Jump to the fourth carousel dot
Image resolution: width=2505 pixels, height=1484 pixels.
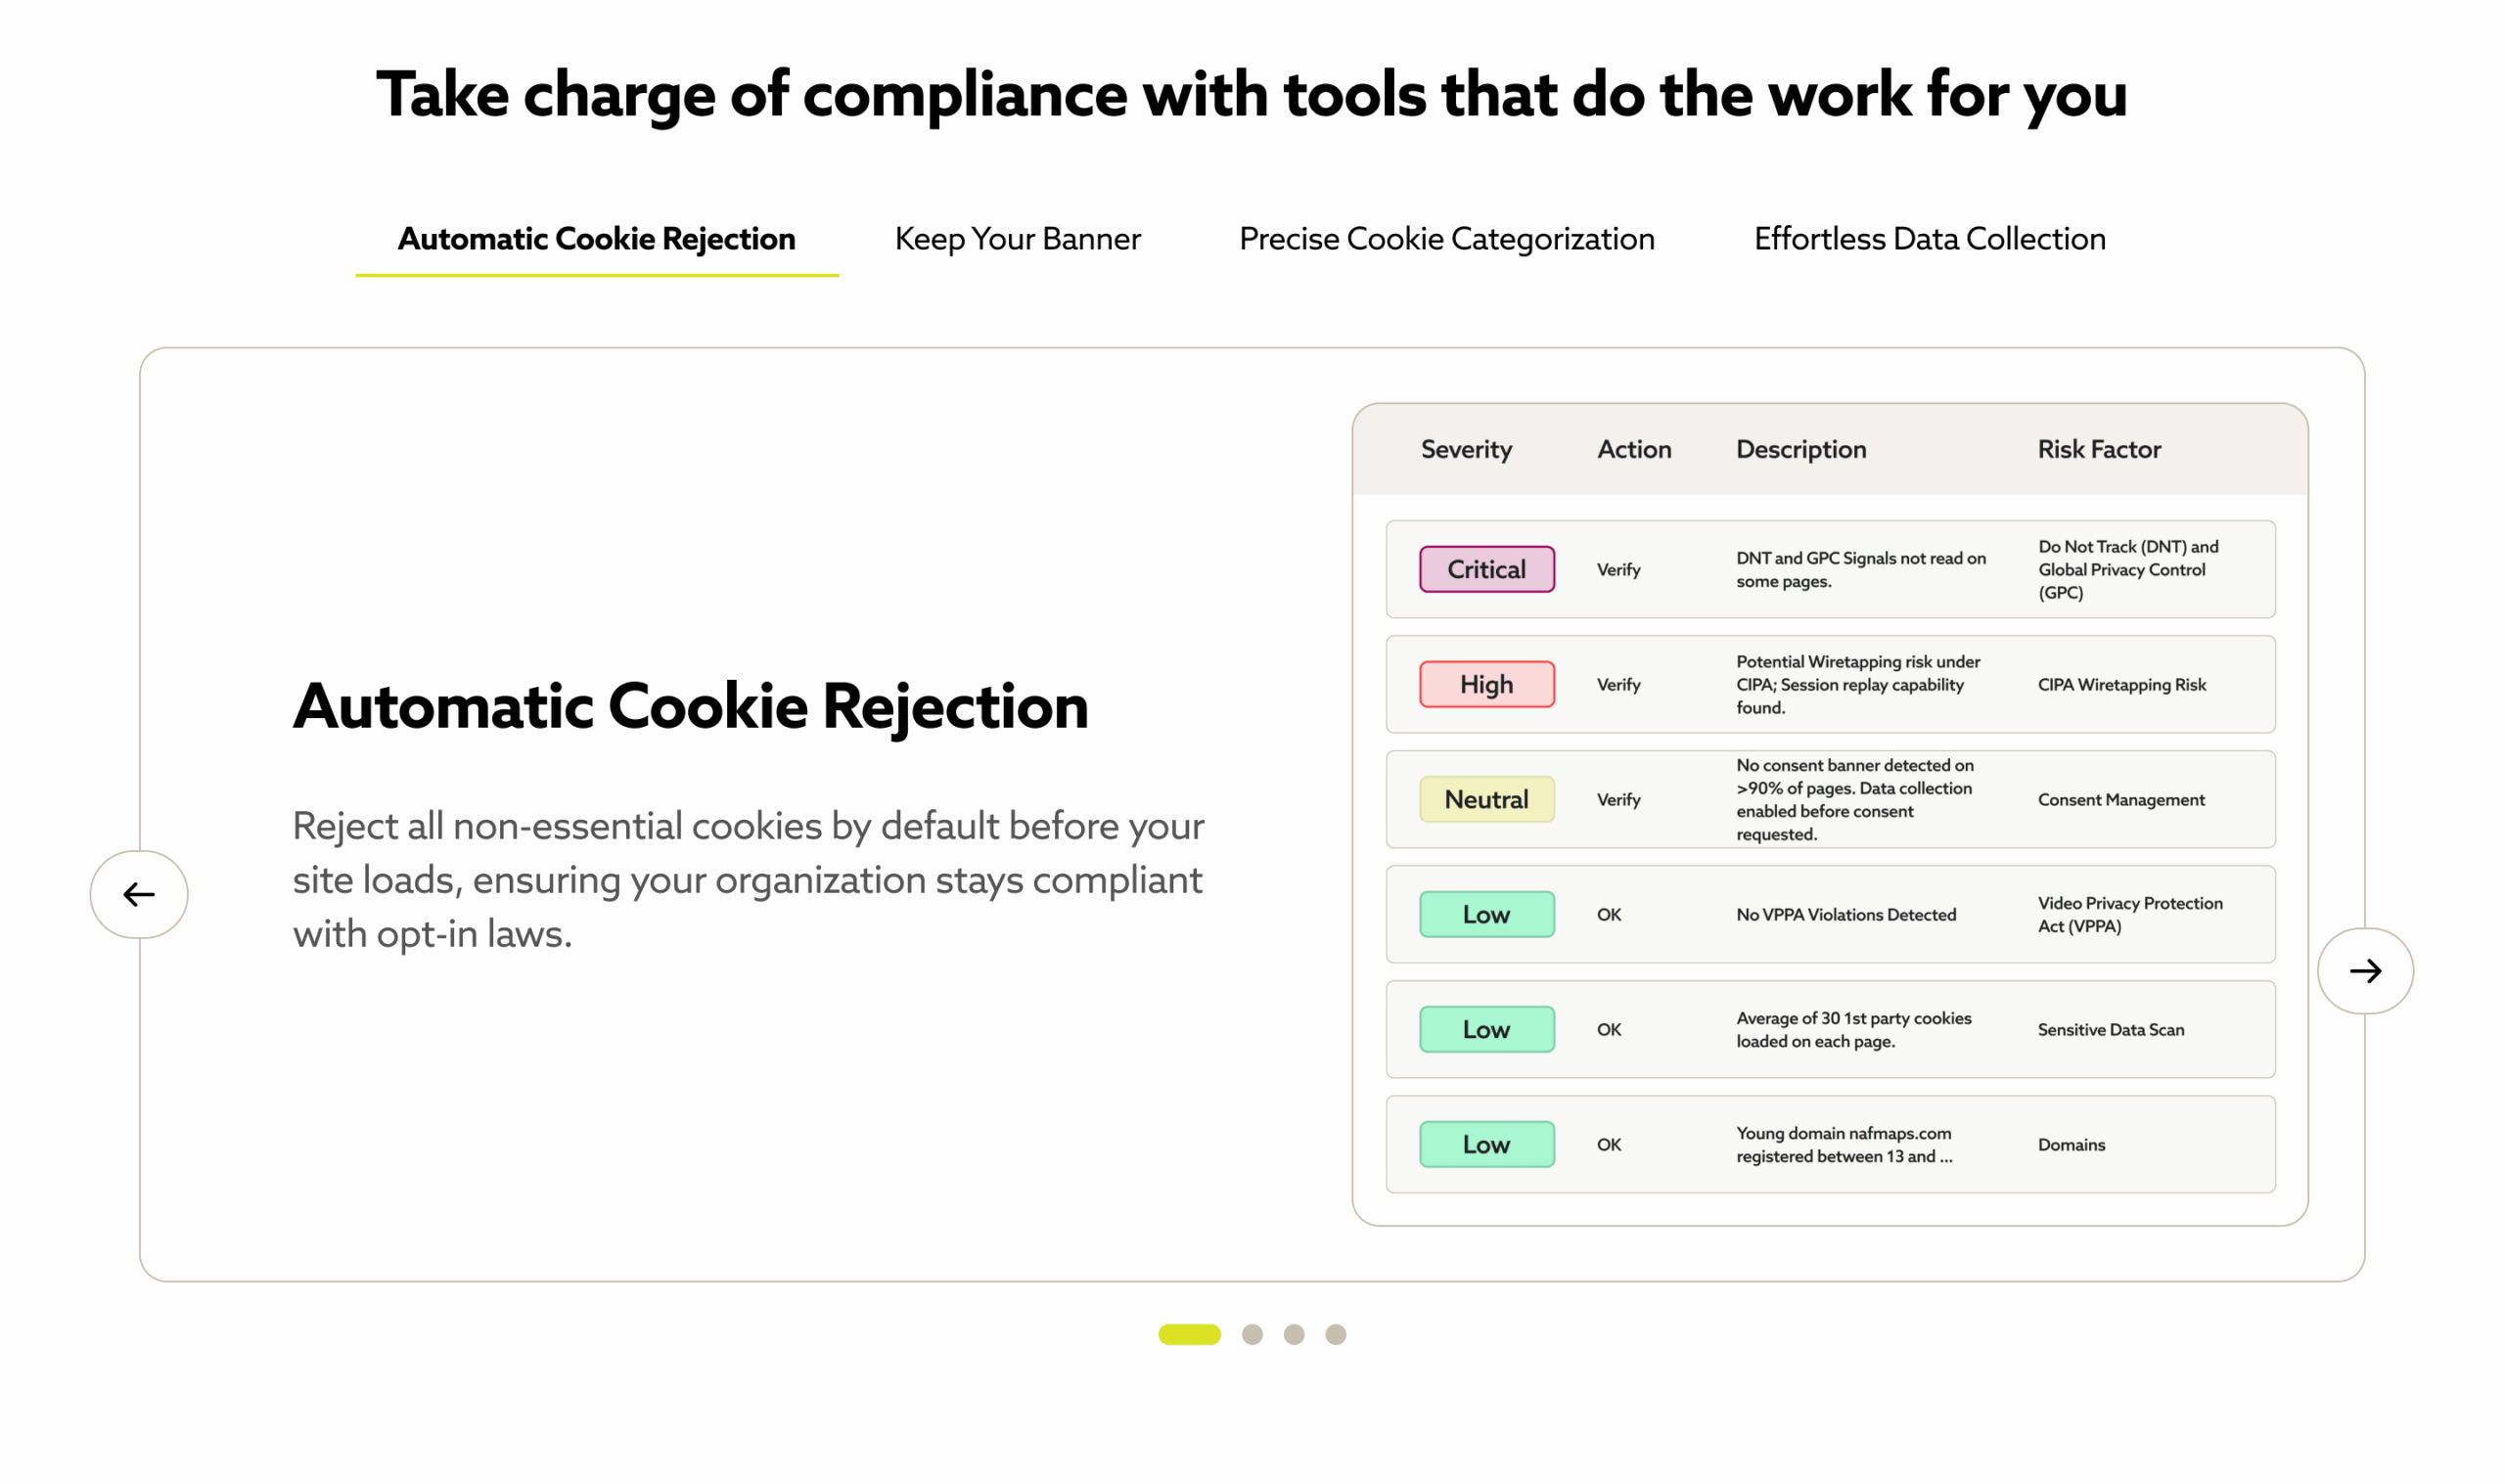pos(1336,1334)
